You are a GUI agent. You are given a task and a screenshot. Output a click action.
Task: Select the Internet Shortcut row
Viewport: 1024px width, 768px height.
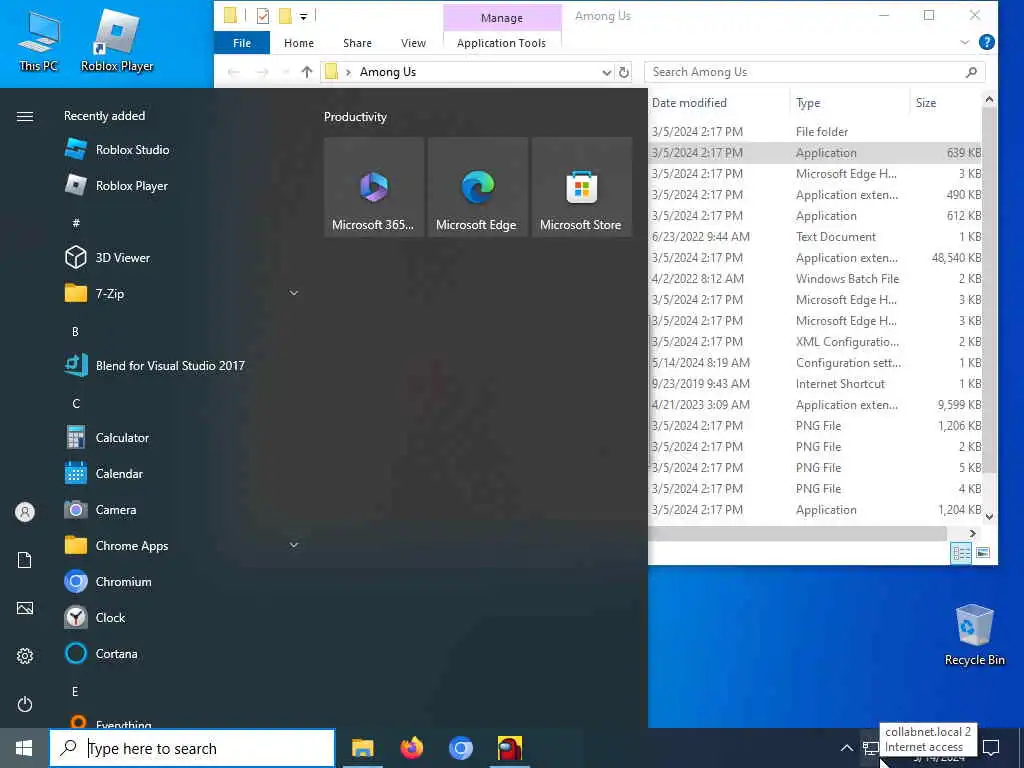[x=816, y=383]
